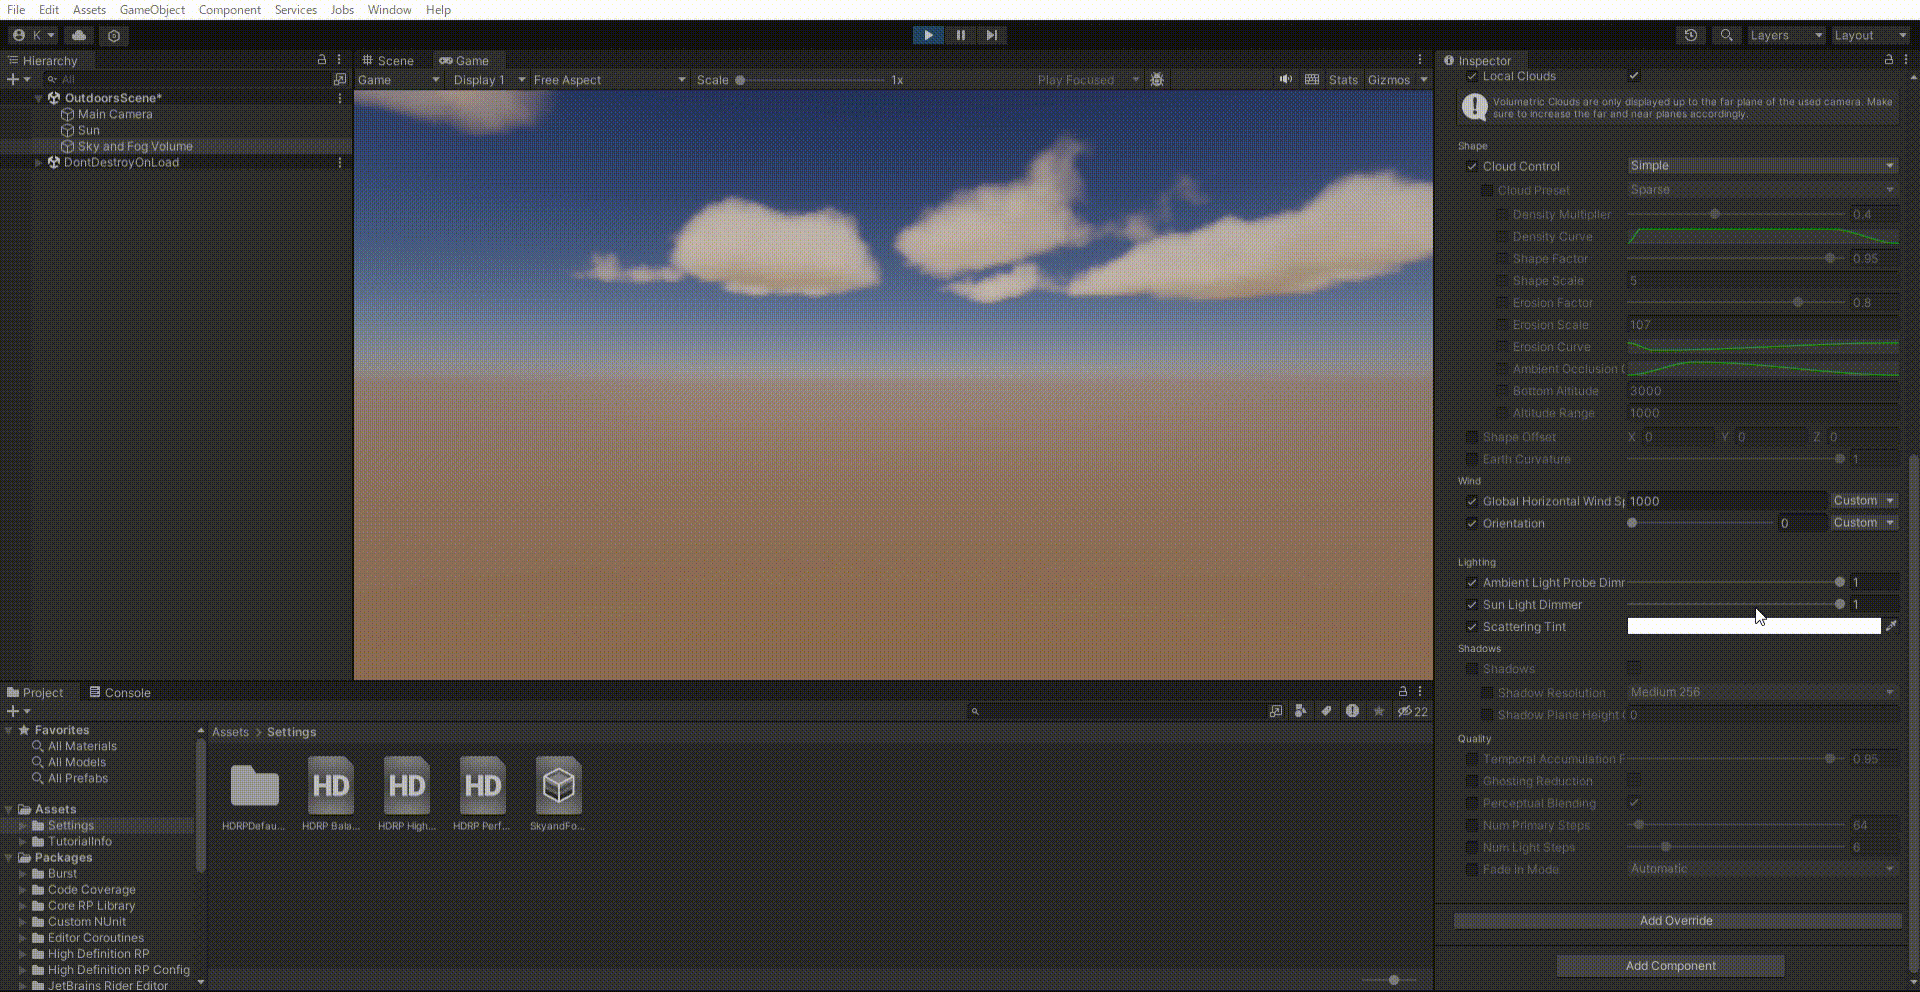Advance one frame with the Step button
The image size is (1920, 992).
tap(991, 35)
